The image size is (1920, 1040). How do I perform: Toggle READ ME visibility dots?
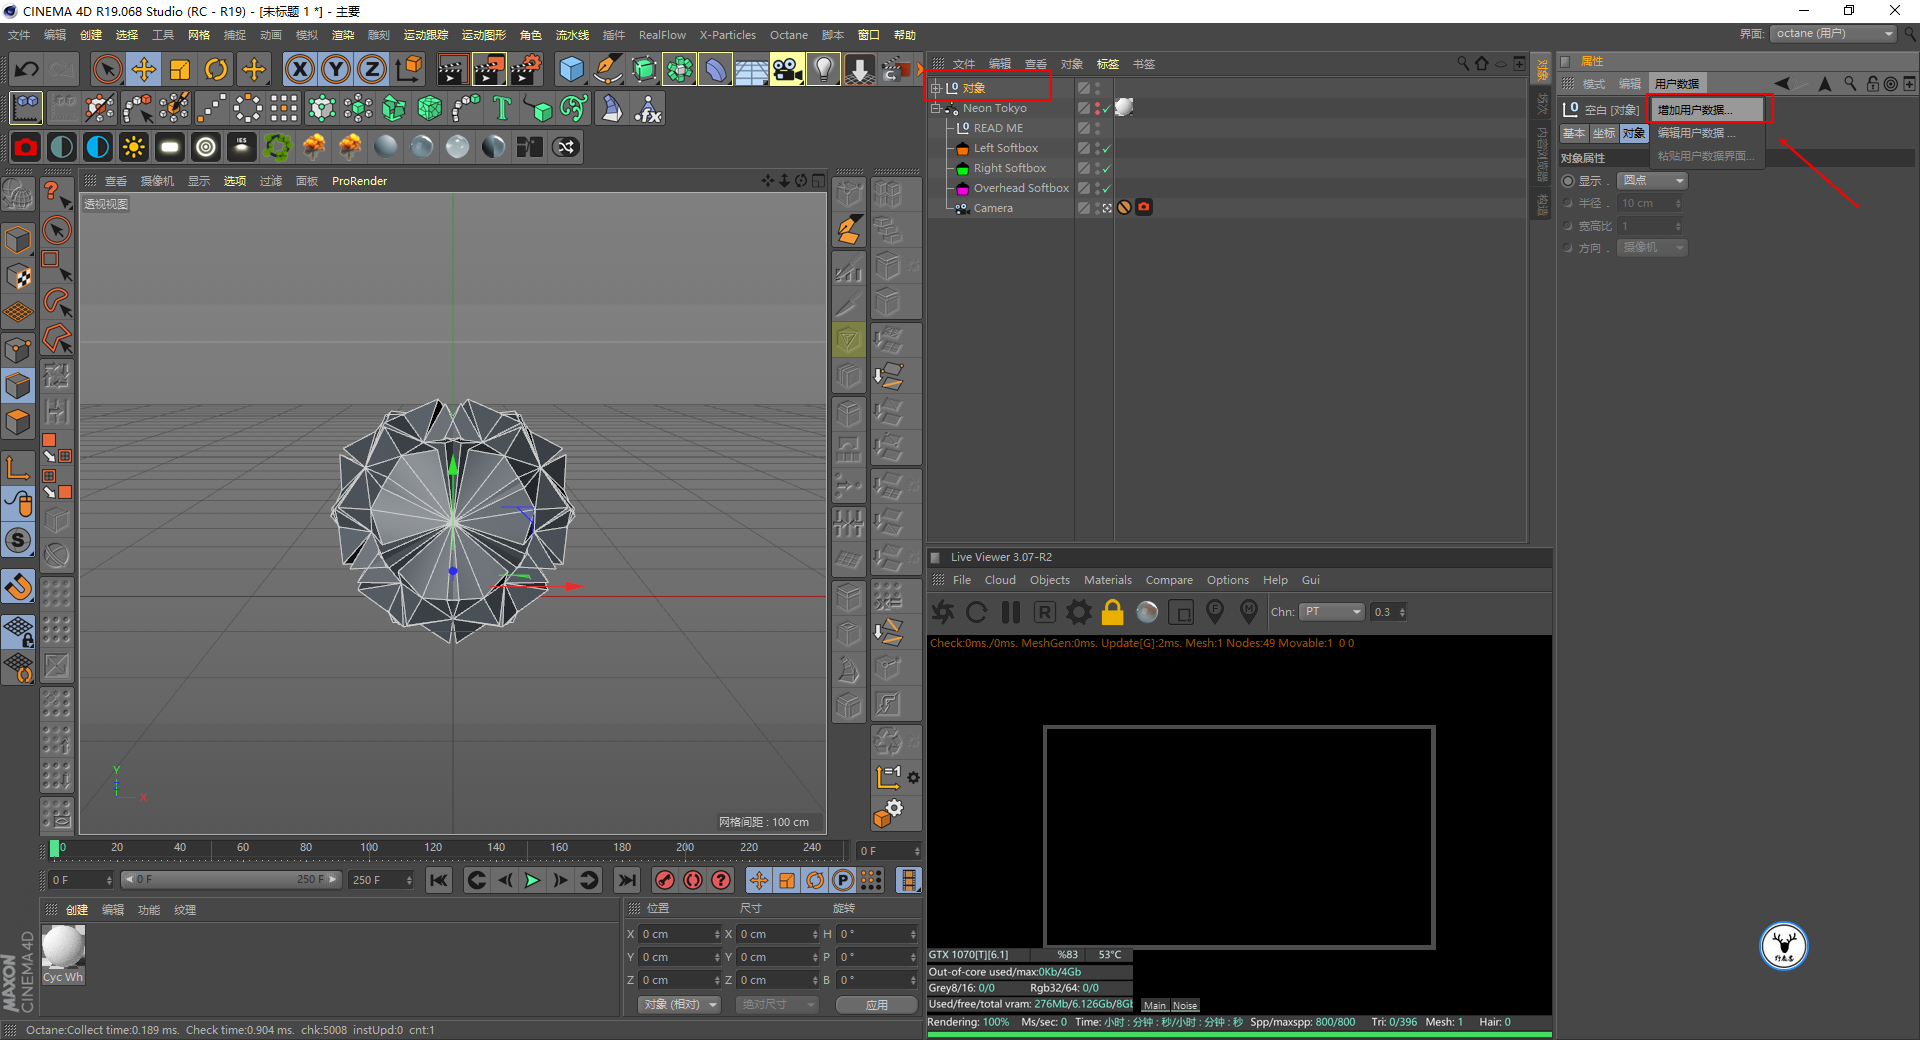tap(1097, 128)
